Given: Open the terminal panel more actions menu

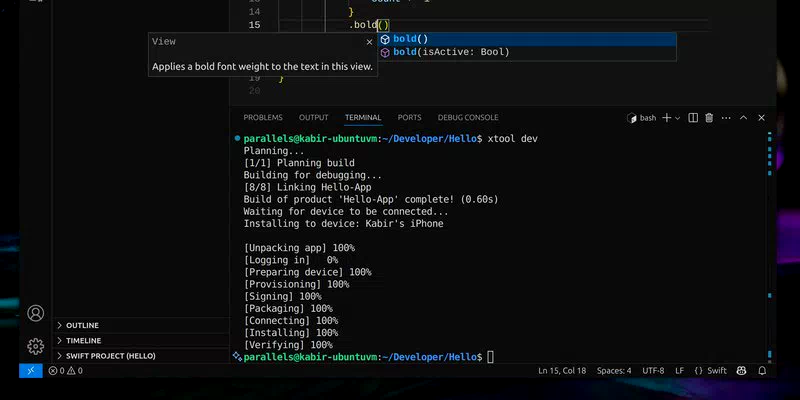Looking at the screenshot, I should (726, 118).
